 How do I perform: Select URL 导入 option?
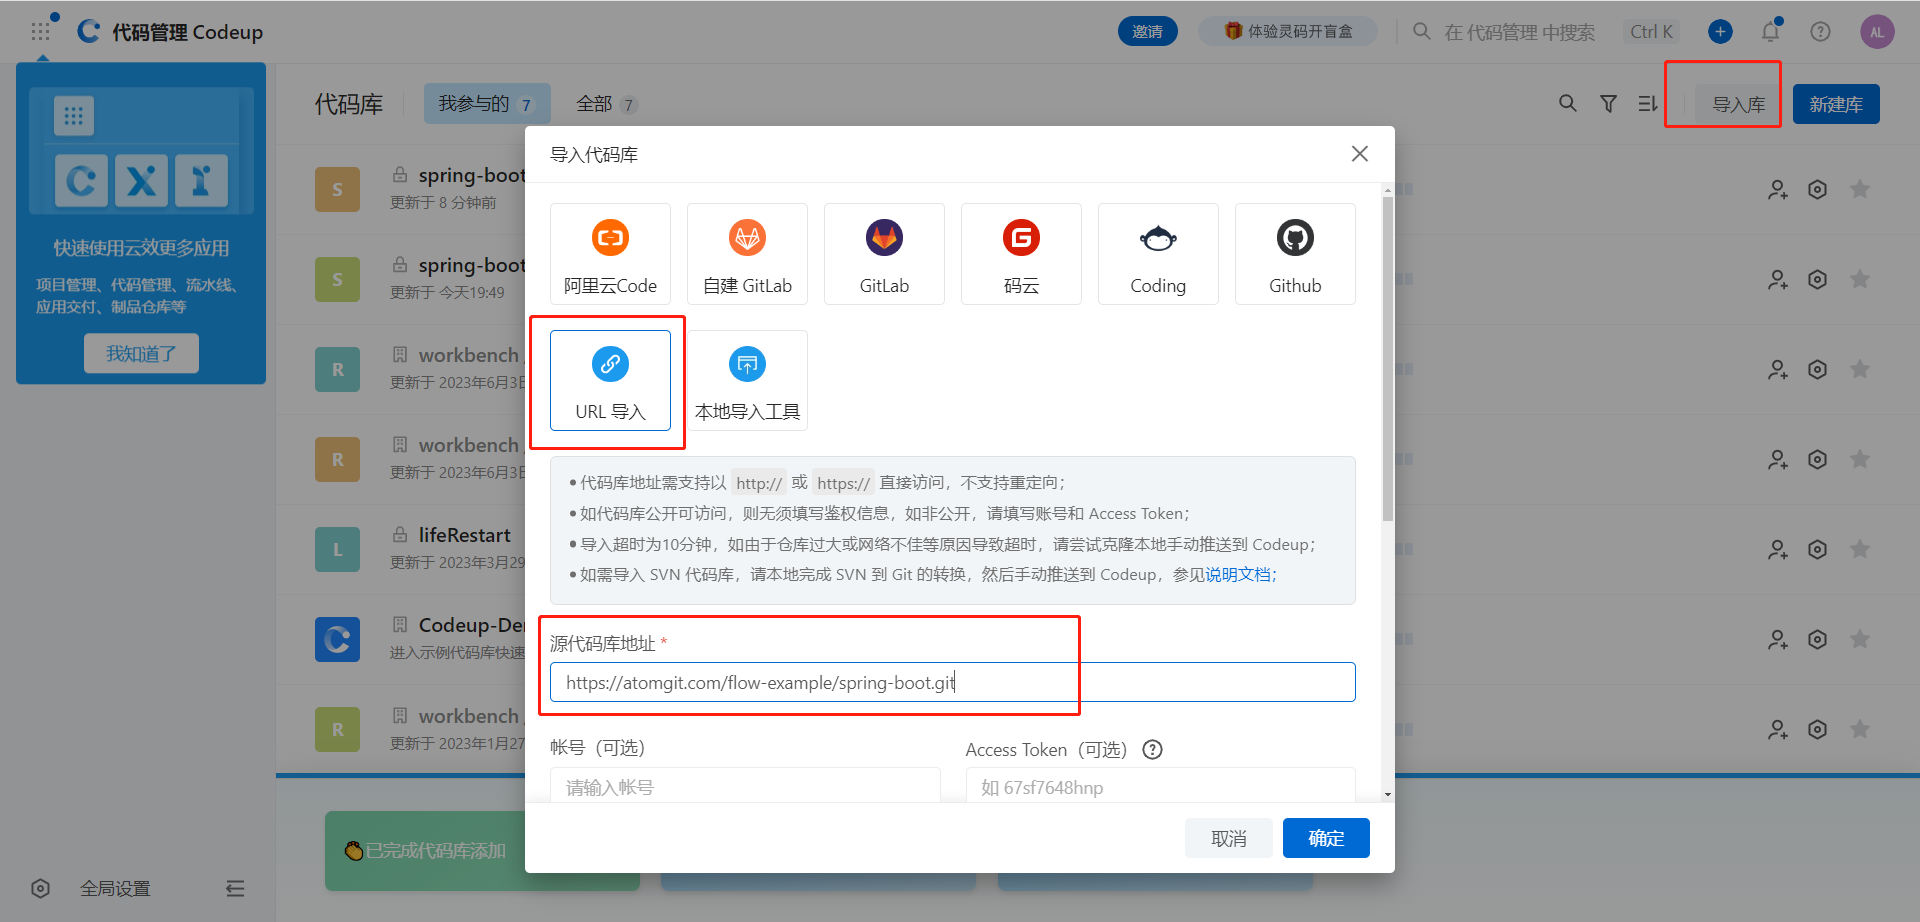coord(610,380)
